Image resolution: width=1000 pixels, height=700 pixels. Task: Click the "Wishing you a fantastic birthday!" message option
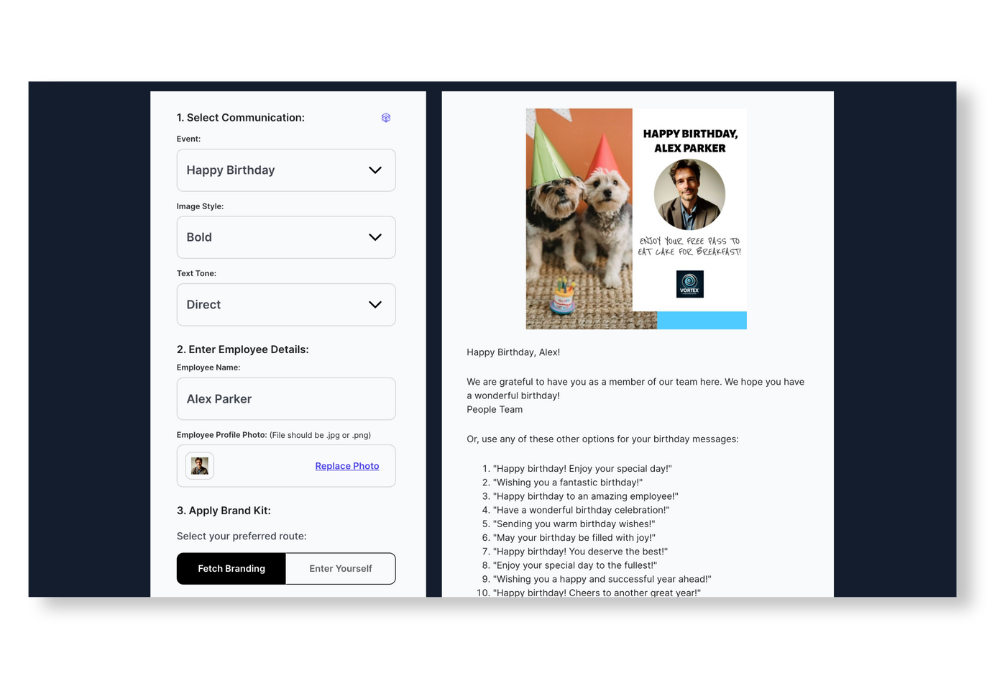coord(567,482)
